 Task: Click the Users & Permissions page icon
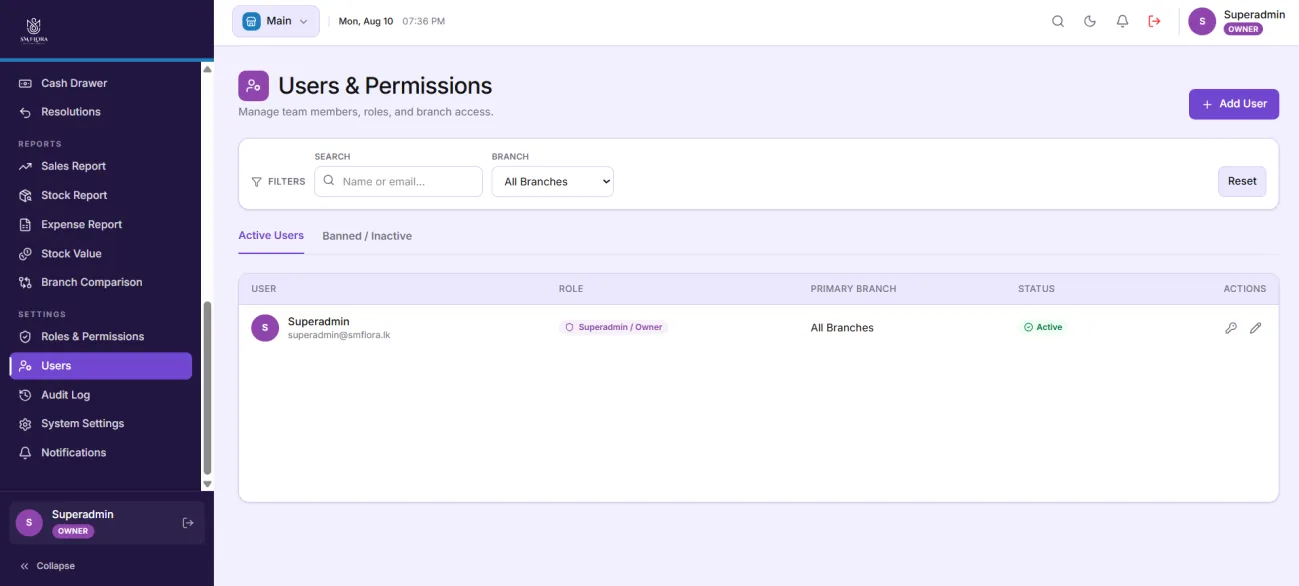point(254,86)
